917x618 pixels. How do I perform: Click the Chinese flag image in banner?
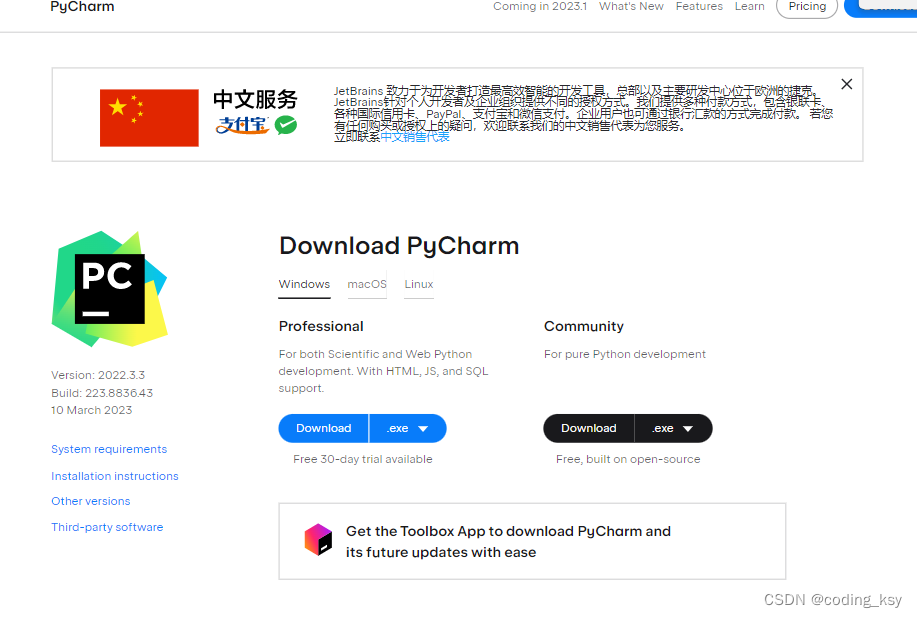point(149,118)
